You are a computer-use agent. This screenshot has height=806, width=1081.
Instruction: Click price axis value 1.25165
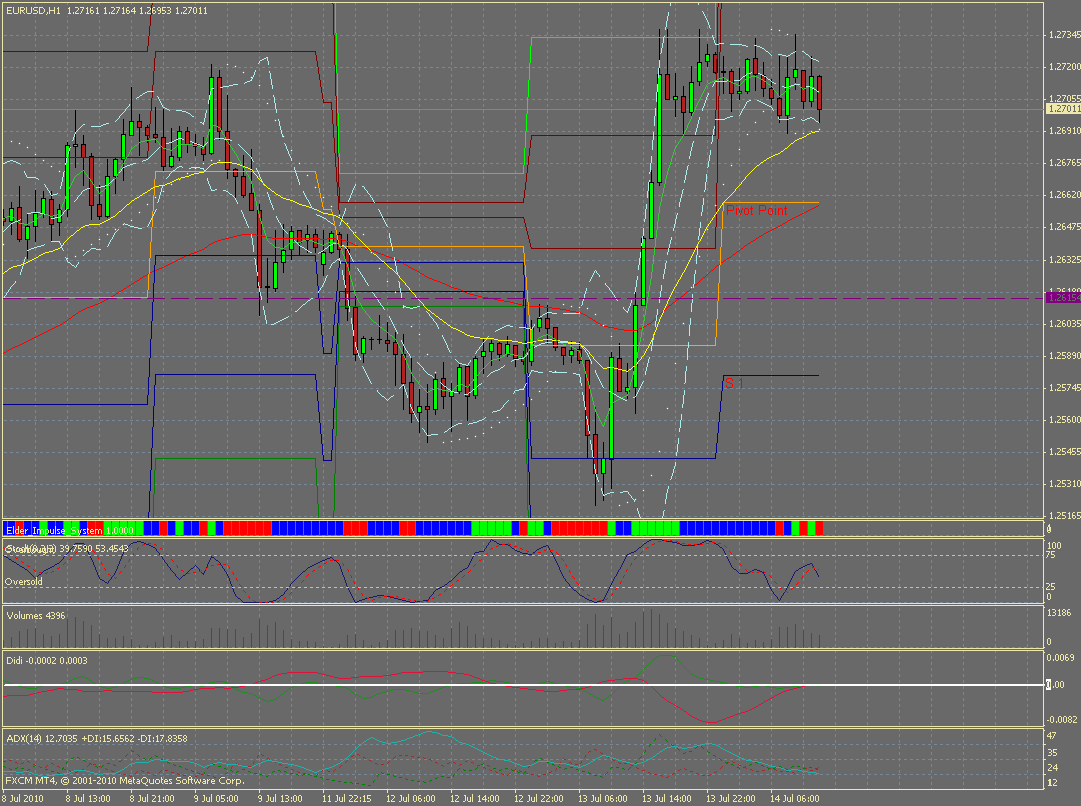(1064, 516)
